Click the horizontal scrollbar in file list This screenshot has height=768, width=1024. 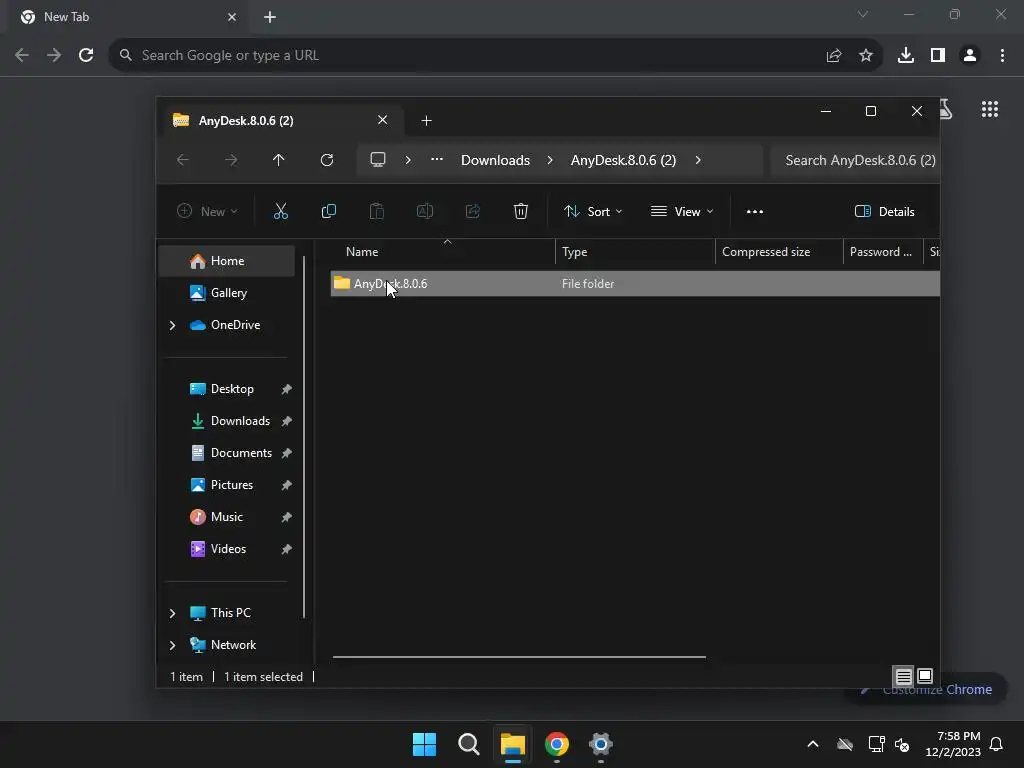pos(519,657)
